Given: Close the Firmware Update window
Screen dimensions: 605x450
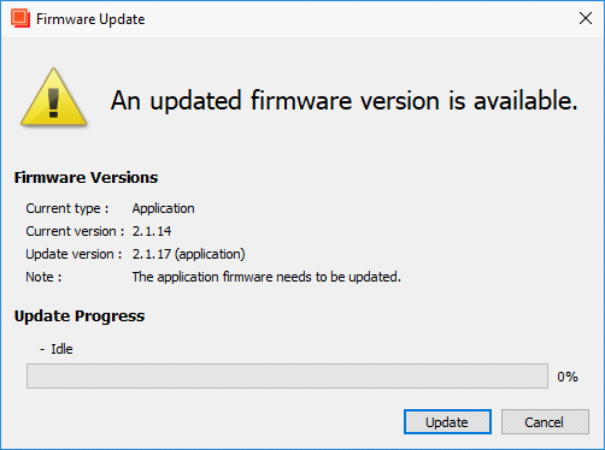Looking at the screenshot, I should tap(585, 18).
